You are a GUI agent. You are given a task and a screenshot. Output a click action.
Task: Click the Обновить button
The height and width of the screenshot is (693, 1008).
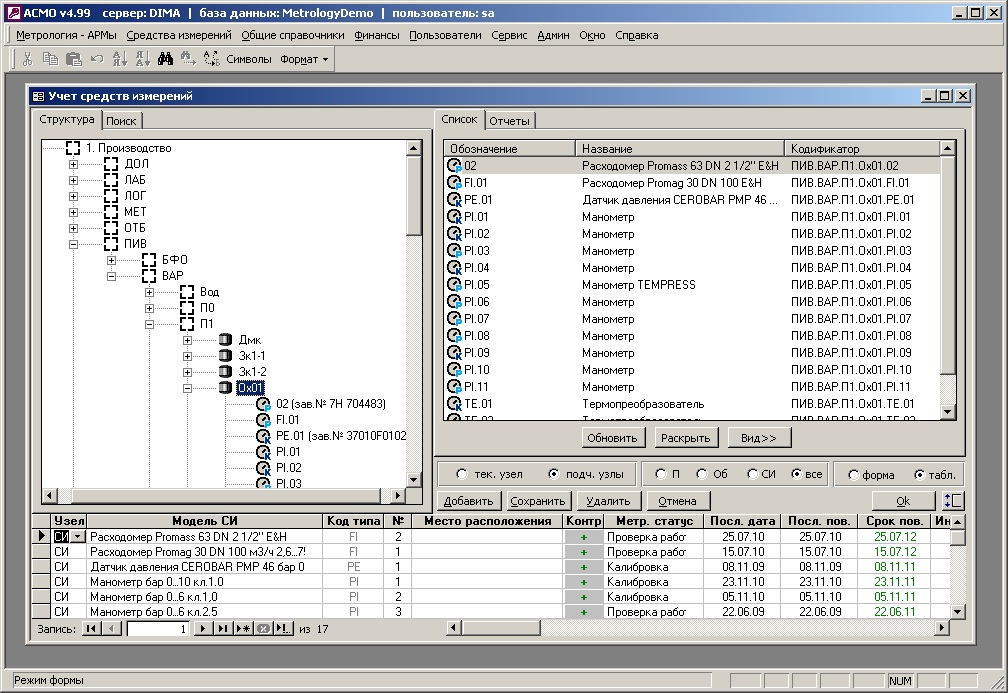coord(612,438)
